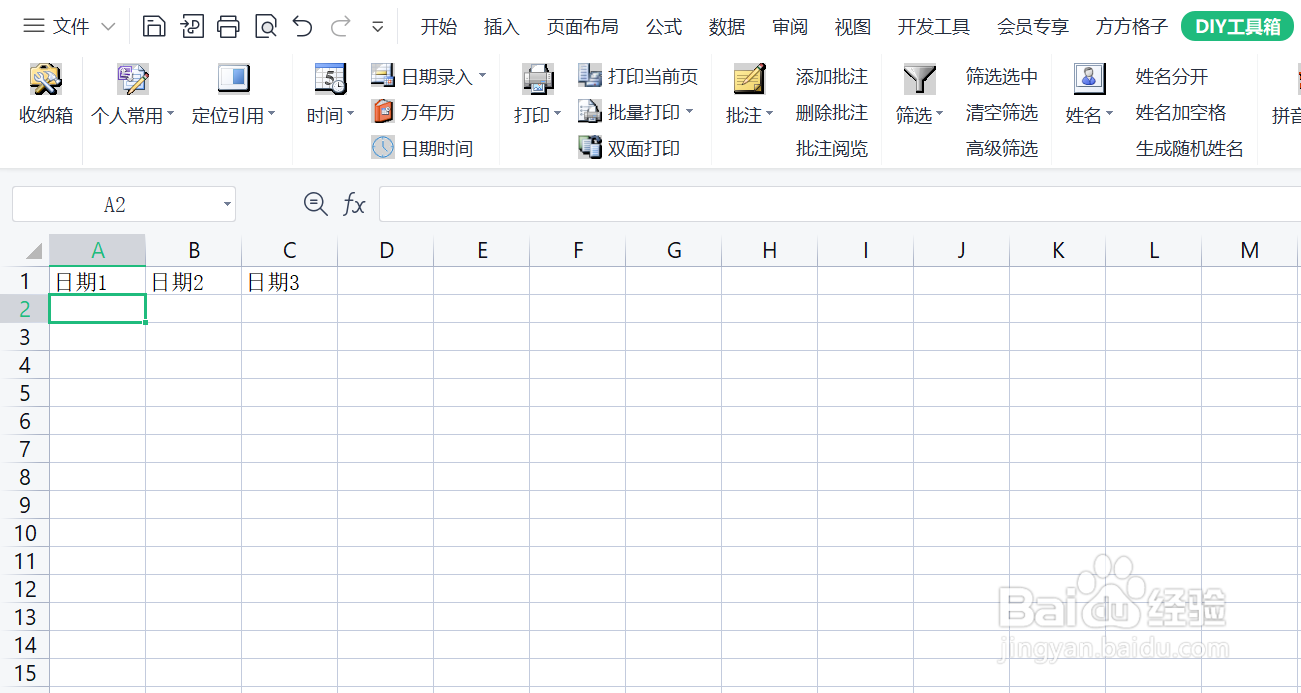The height and width of the screenshot is (693, 1301).
Task: Click inside the formula bar input
Action: [x=840, y=204]
